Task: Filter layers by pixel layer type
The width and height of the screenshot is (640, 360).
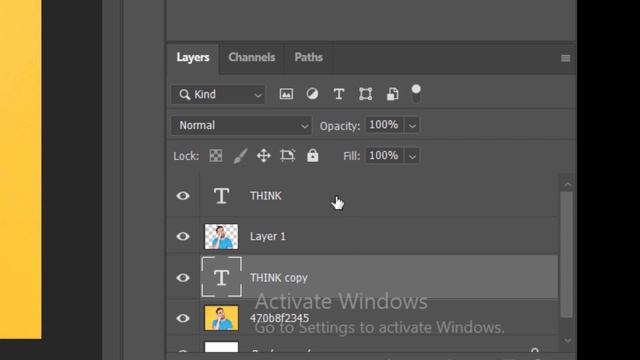Action: coord(286,94)
